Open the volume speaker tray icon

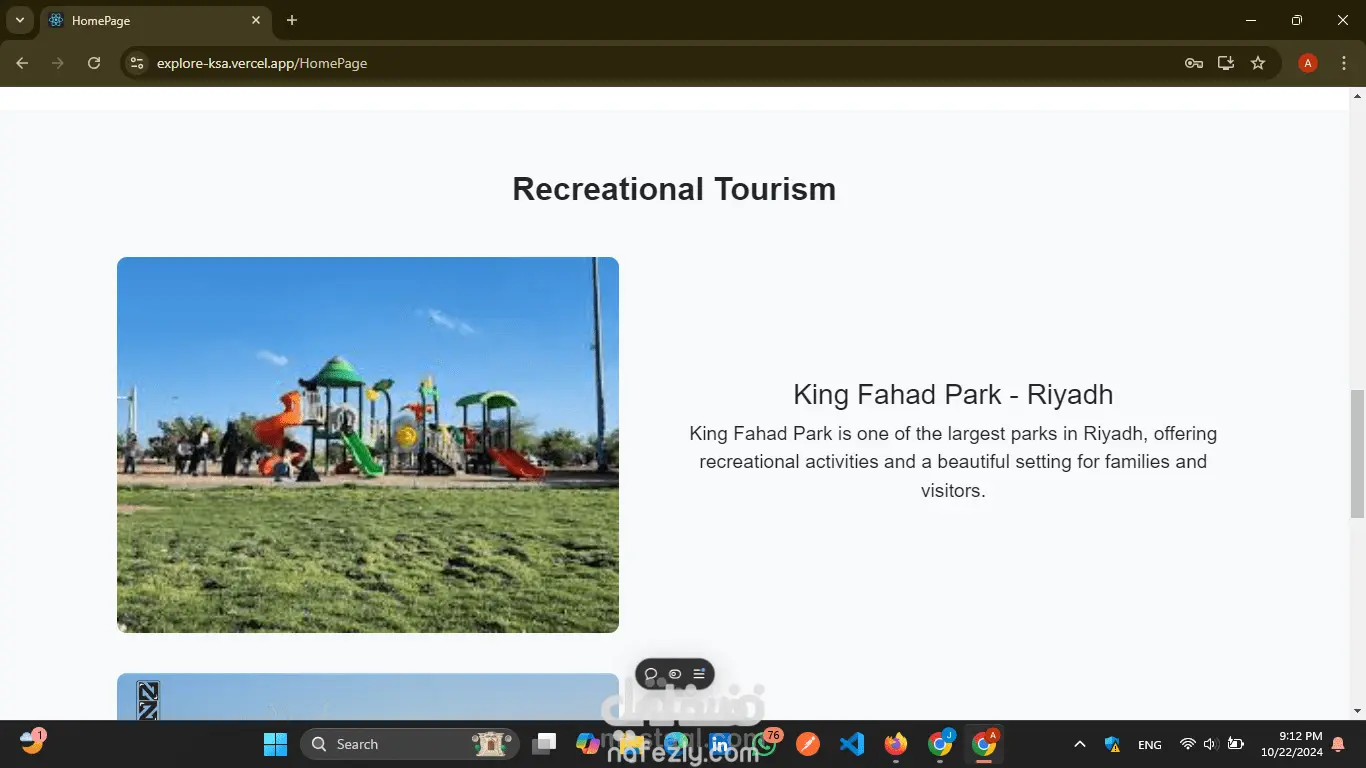tap(1210, 744)
